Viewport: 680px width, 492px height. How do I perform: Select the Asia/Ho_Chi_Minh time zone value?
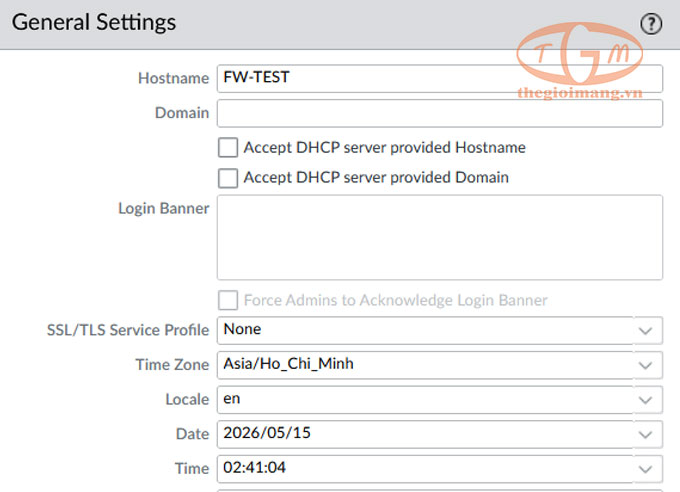[x=288, y=364]
